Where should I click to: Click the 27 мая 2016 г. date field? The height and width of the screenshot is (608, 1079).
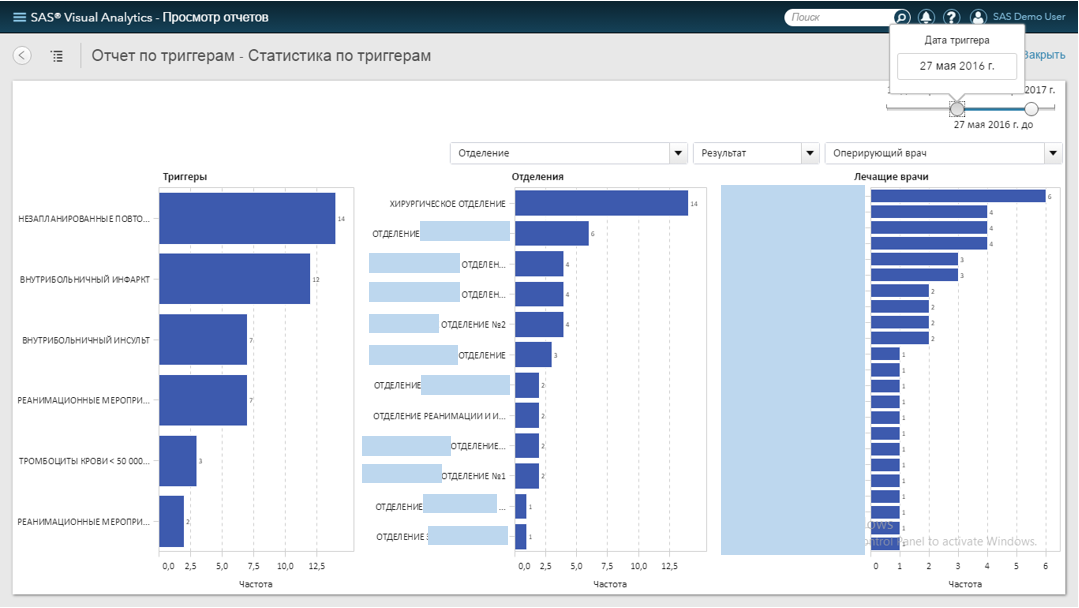[x=957, y=66]
